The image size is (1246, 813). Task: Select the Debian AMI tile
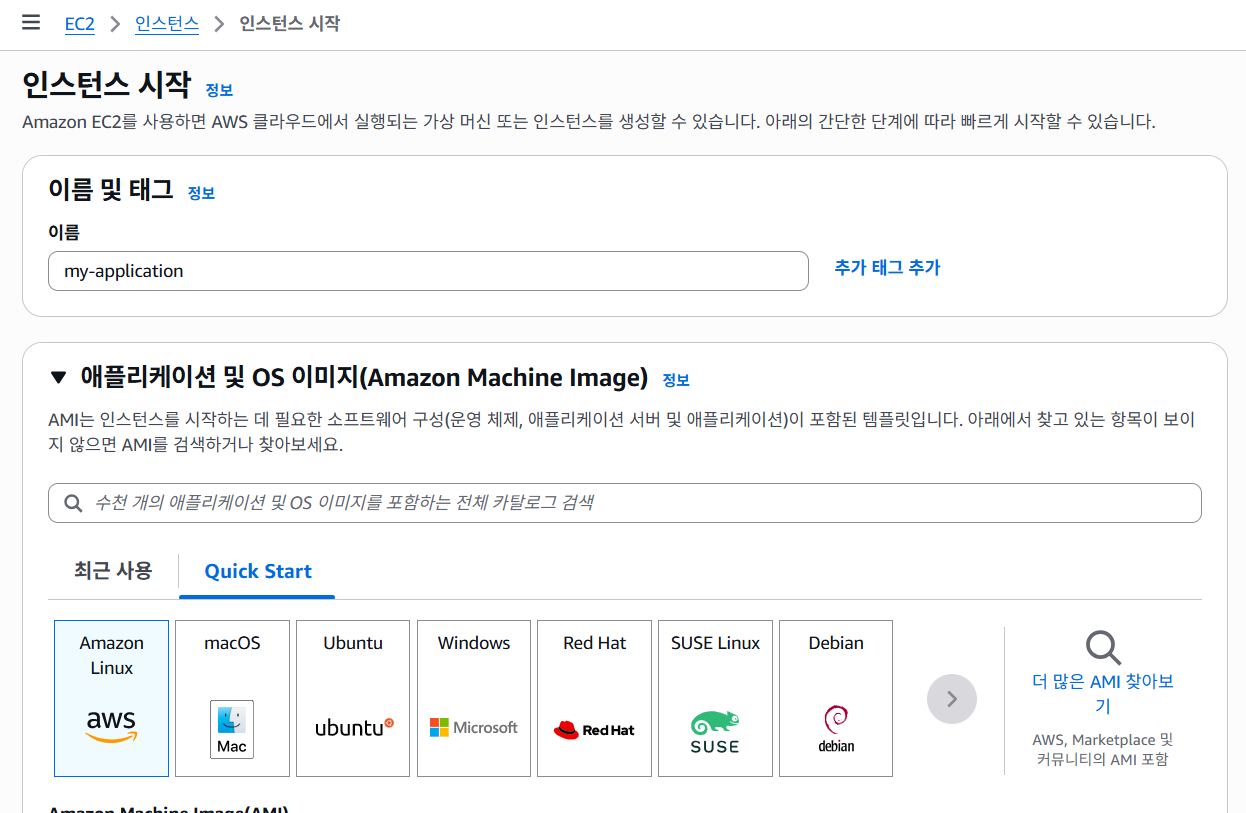(x=836, y=698)
